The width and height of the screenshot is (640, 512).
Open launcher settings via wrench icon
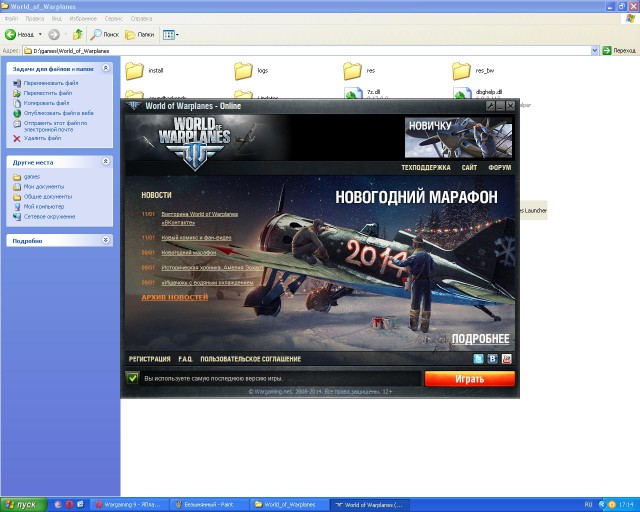coord(490,106)
